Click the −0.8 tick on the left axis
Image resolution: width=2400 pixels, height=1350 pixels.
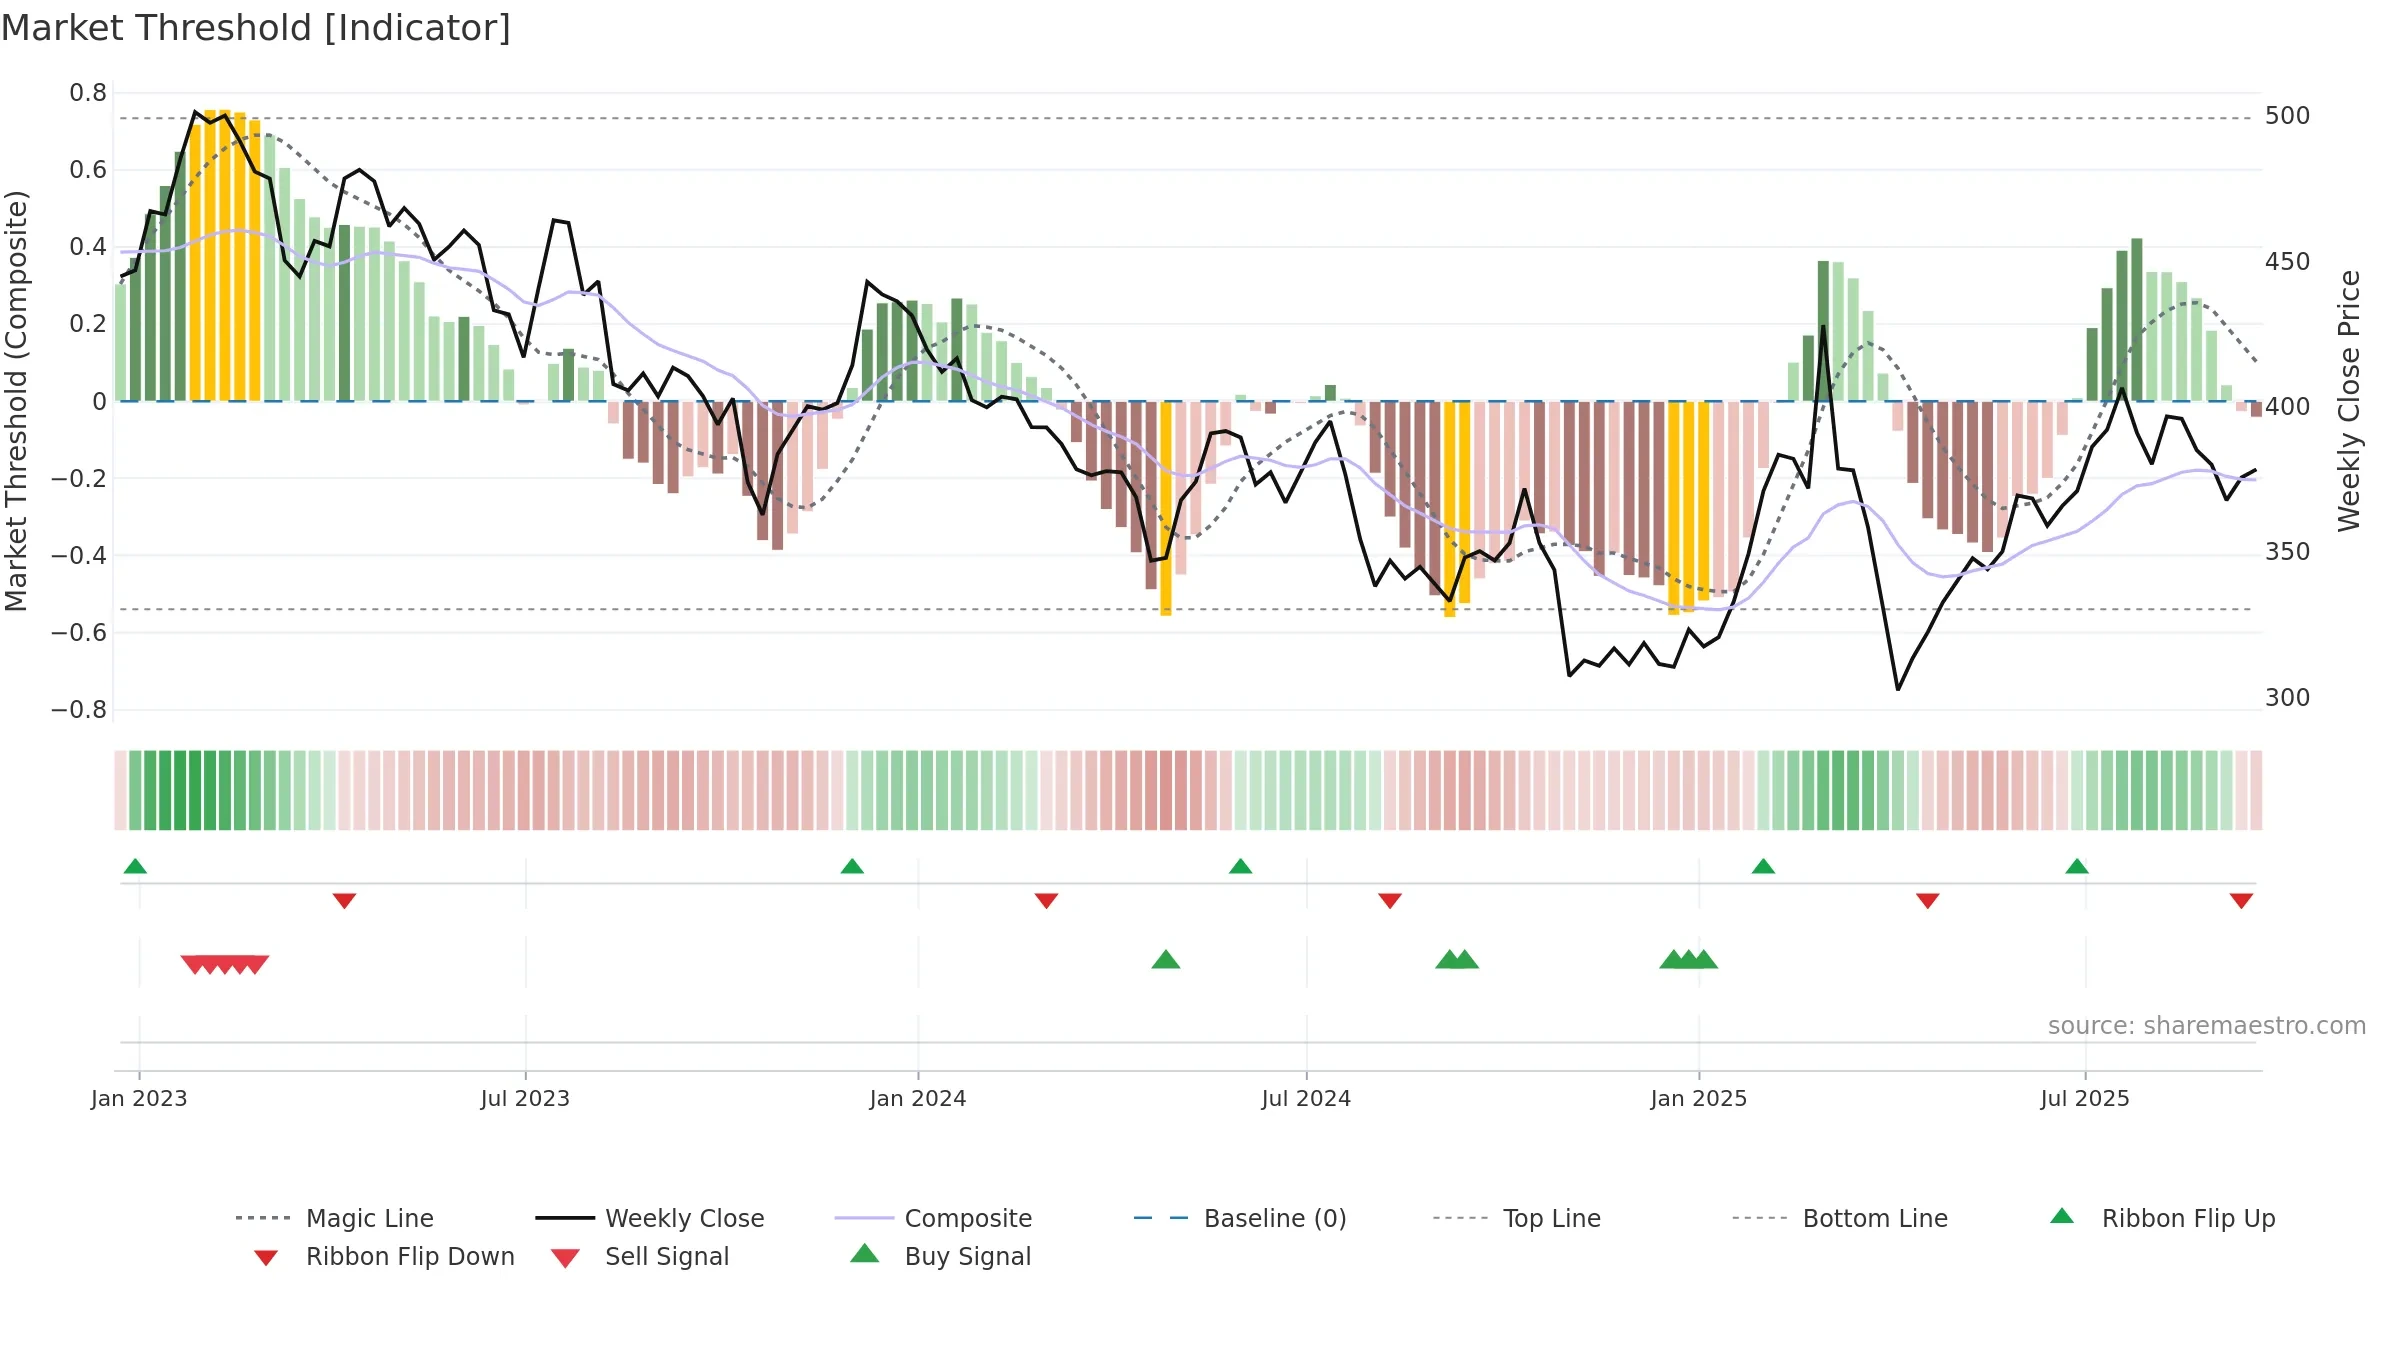click(79, 710)
